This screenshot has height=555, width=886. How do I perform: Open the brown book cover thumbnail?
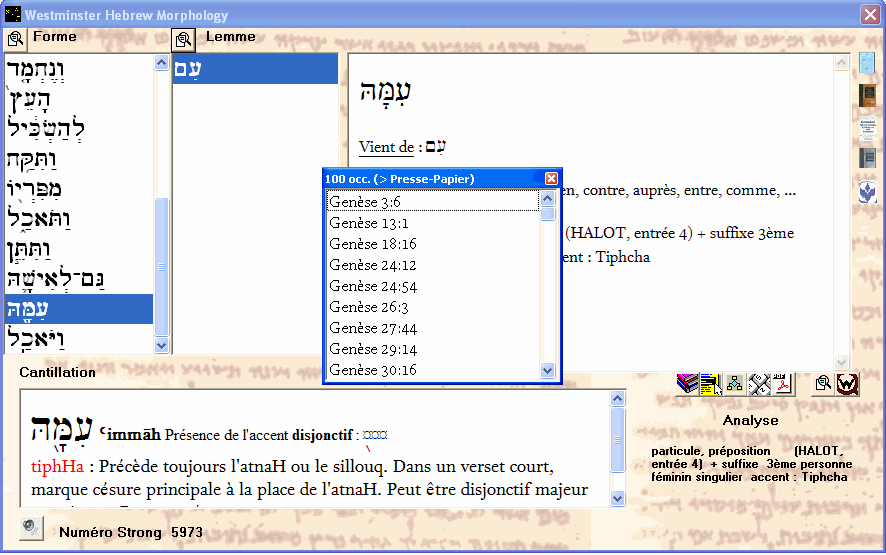867,95
